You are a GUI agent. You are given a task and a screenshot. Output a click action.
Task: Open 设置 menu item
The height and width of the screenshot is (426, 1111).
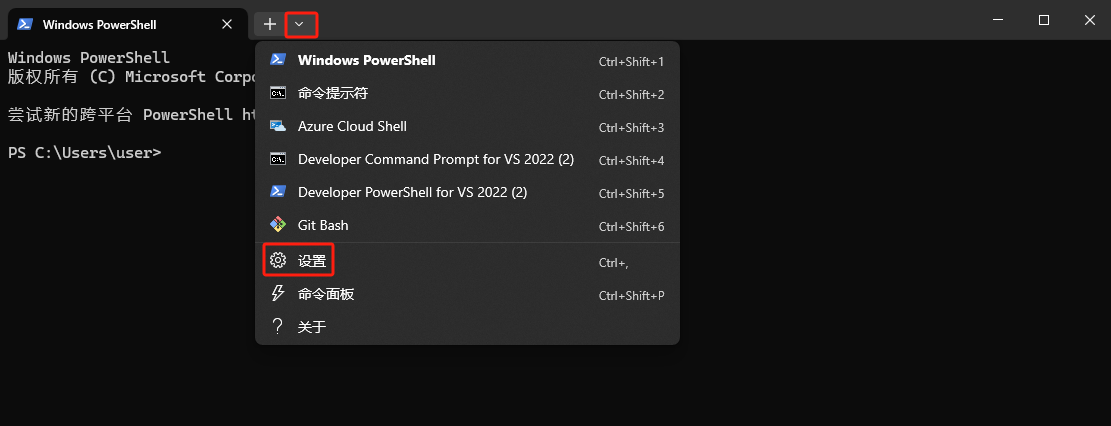coord(312,261)
